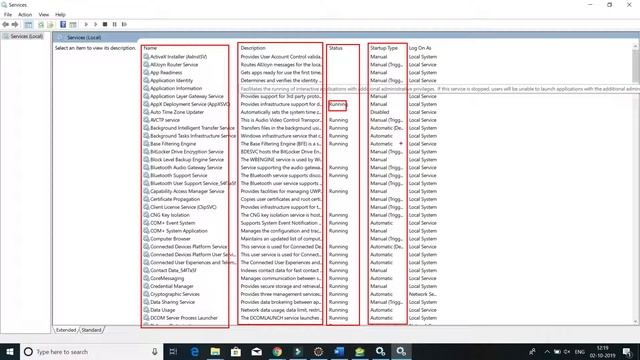Click the Refresh toolbar icon
The image size is (640, 360).
41,24
